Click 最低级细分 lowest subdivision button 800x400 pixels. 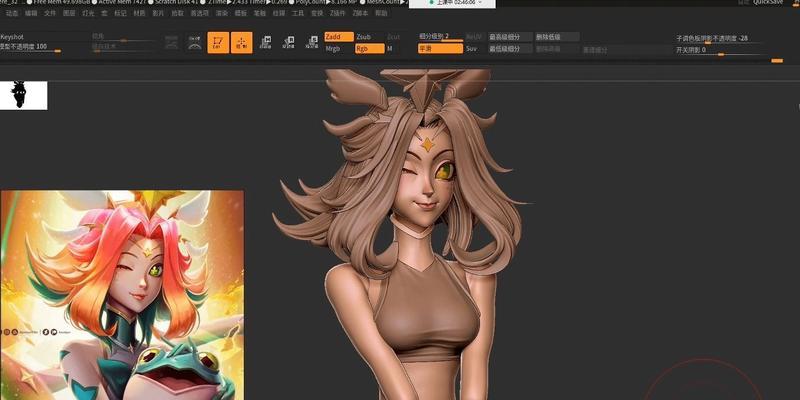pyautogui.click(x=510, y=49)
